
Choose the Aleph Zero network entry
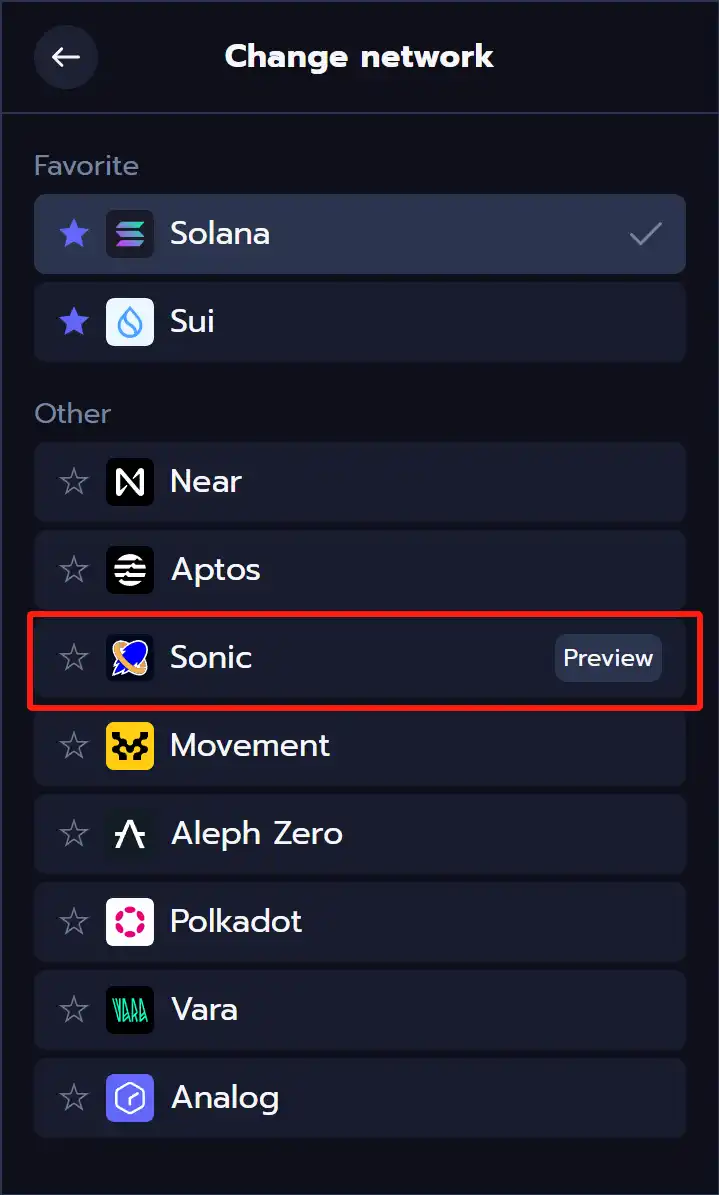tap(360, 834)
